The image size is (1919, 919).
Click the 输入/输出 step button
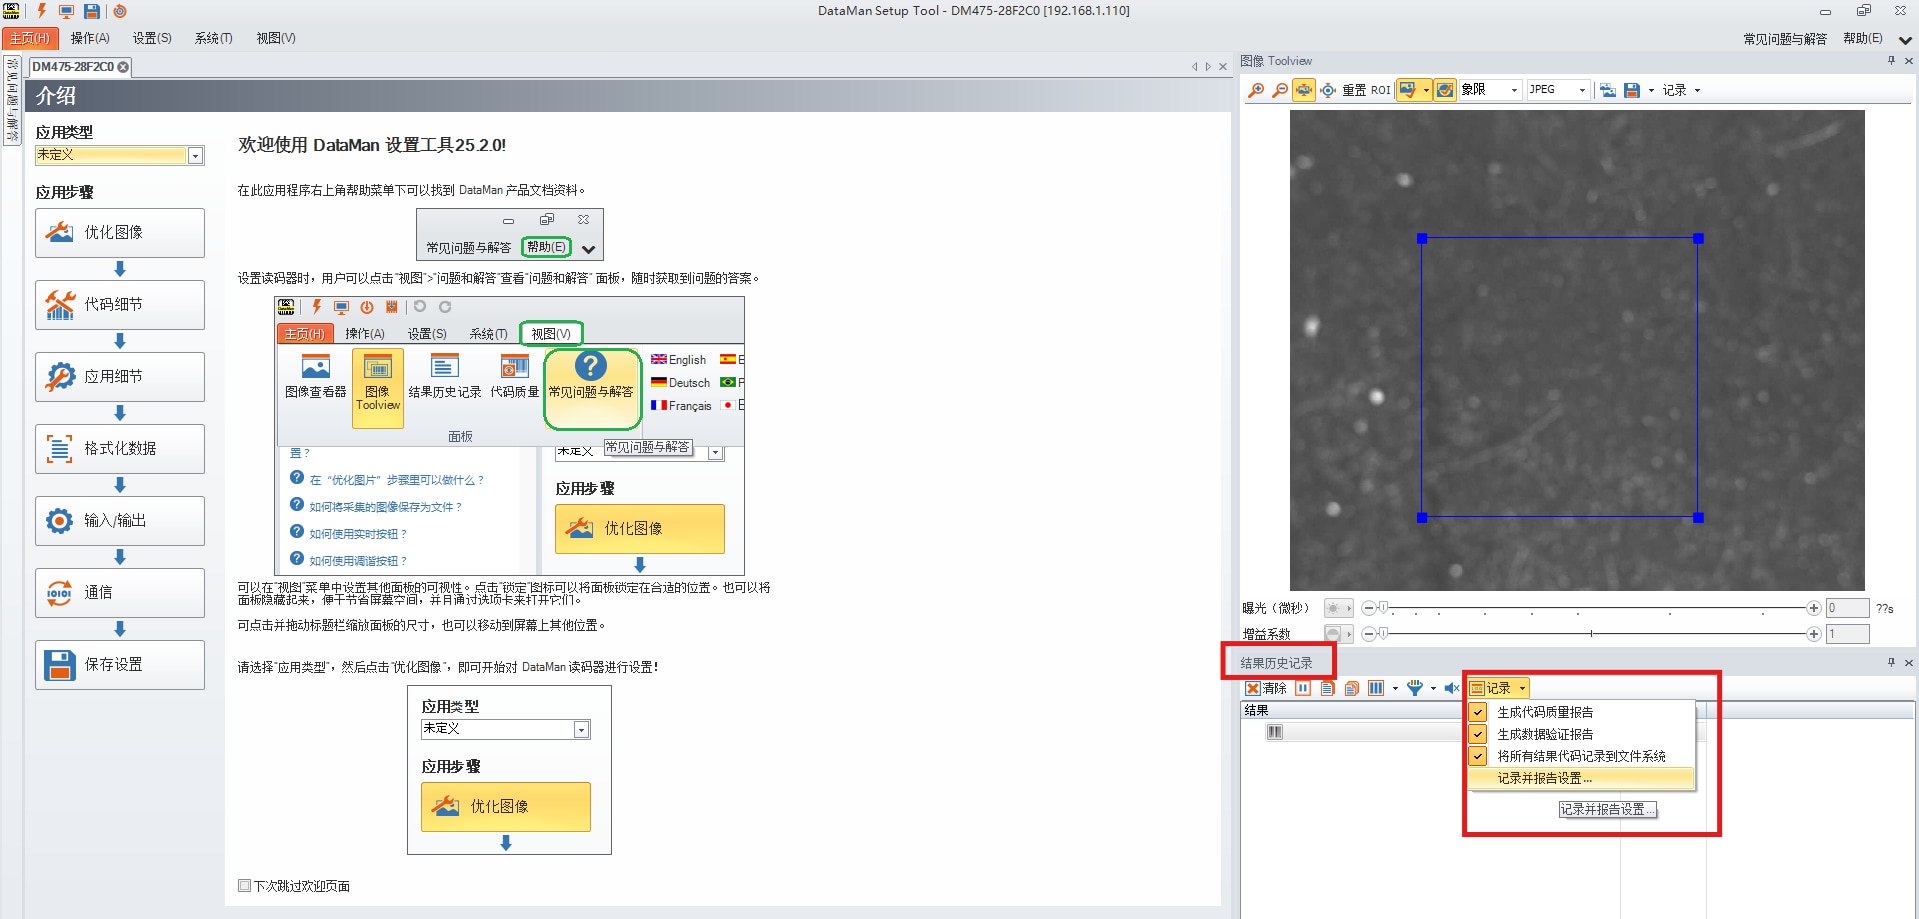120,520
